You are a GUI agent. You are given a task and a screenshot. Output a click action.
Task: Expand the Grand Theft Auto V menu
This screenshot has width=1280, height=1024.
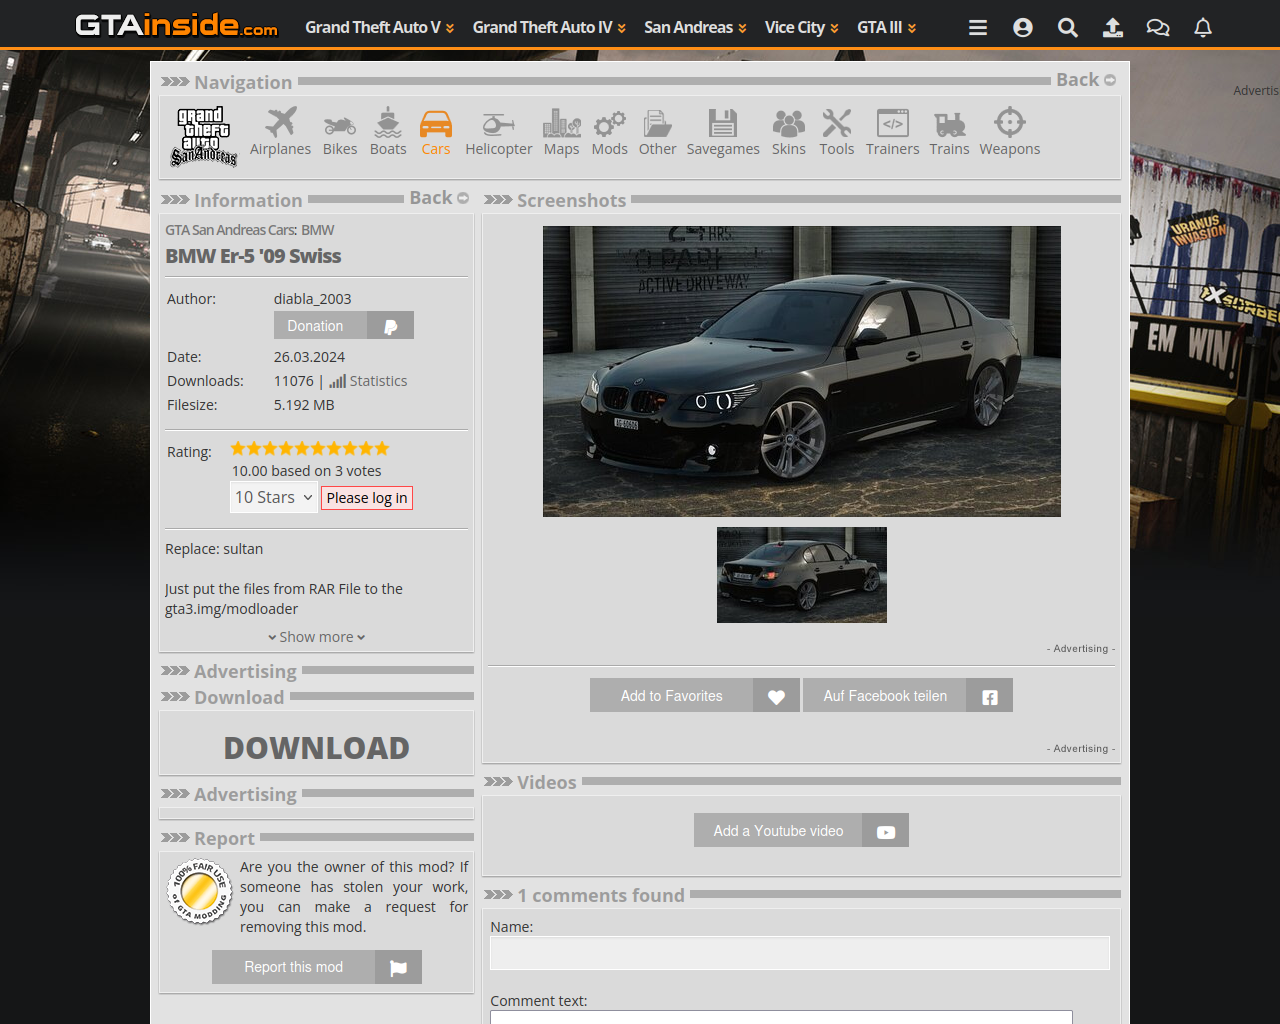[x=380, y=28]
